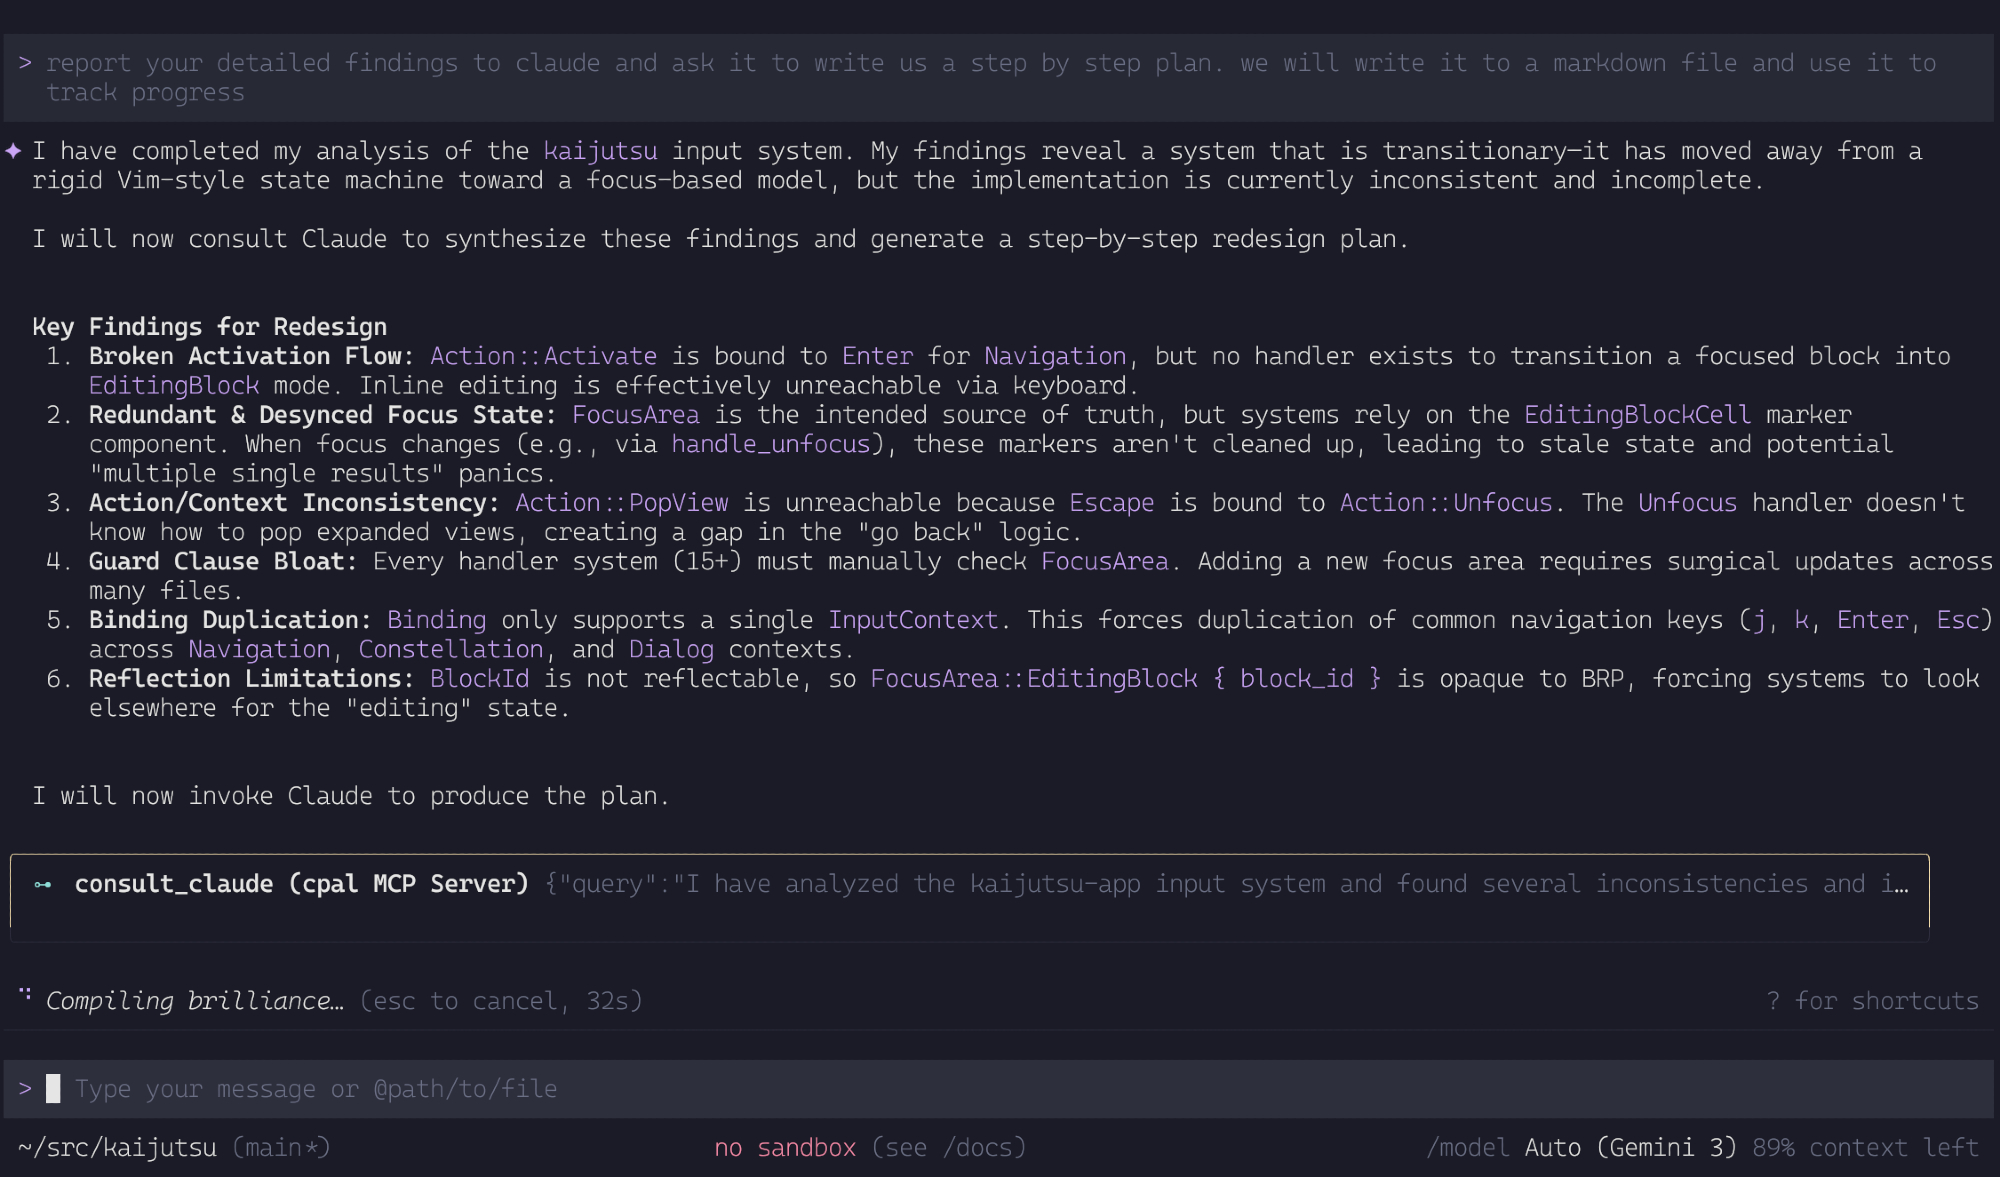Screen dimensions: 2000x1177
Task: Select the Auto (Gemini 3) model label
Action: (x=1630, y=1148)
